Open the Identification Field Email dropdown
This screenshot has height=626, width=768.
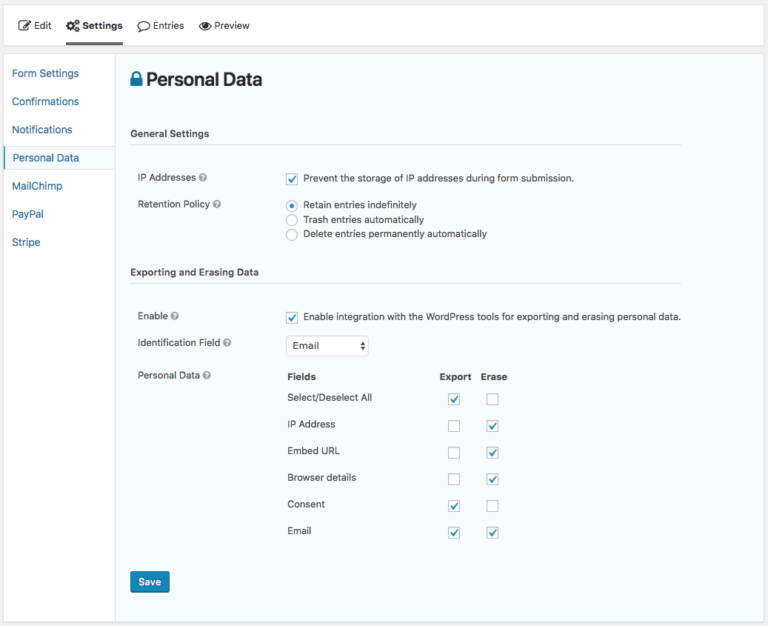click(x=327, y=346)
